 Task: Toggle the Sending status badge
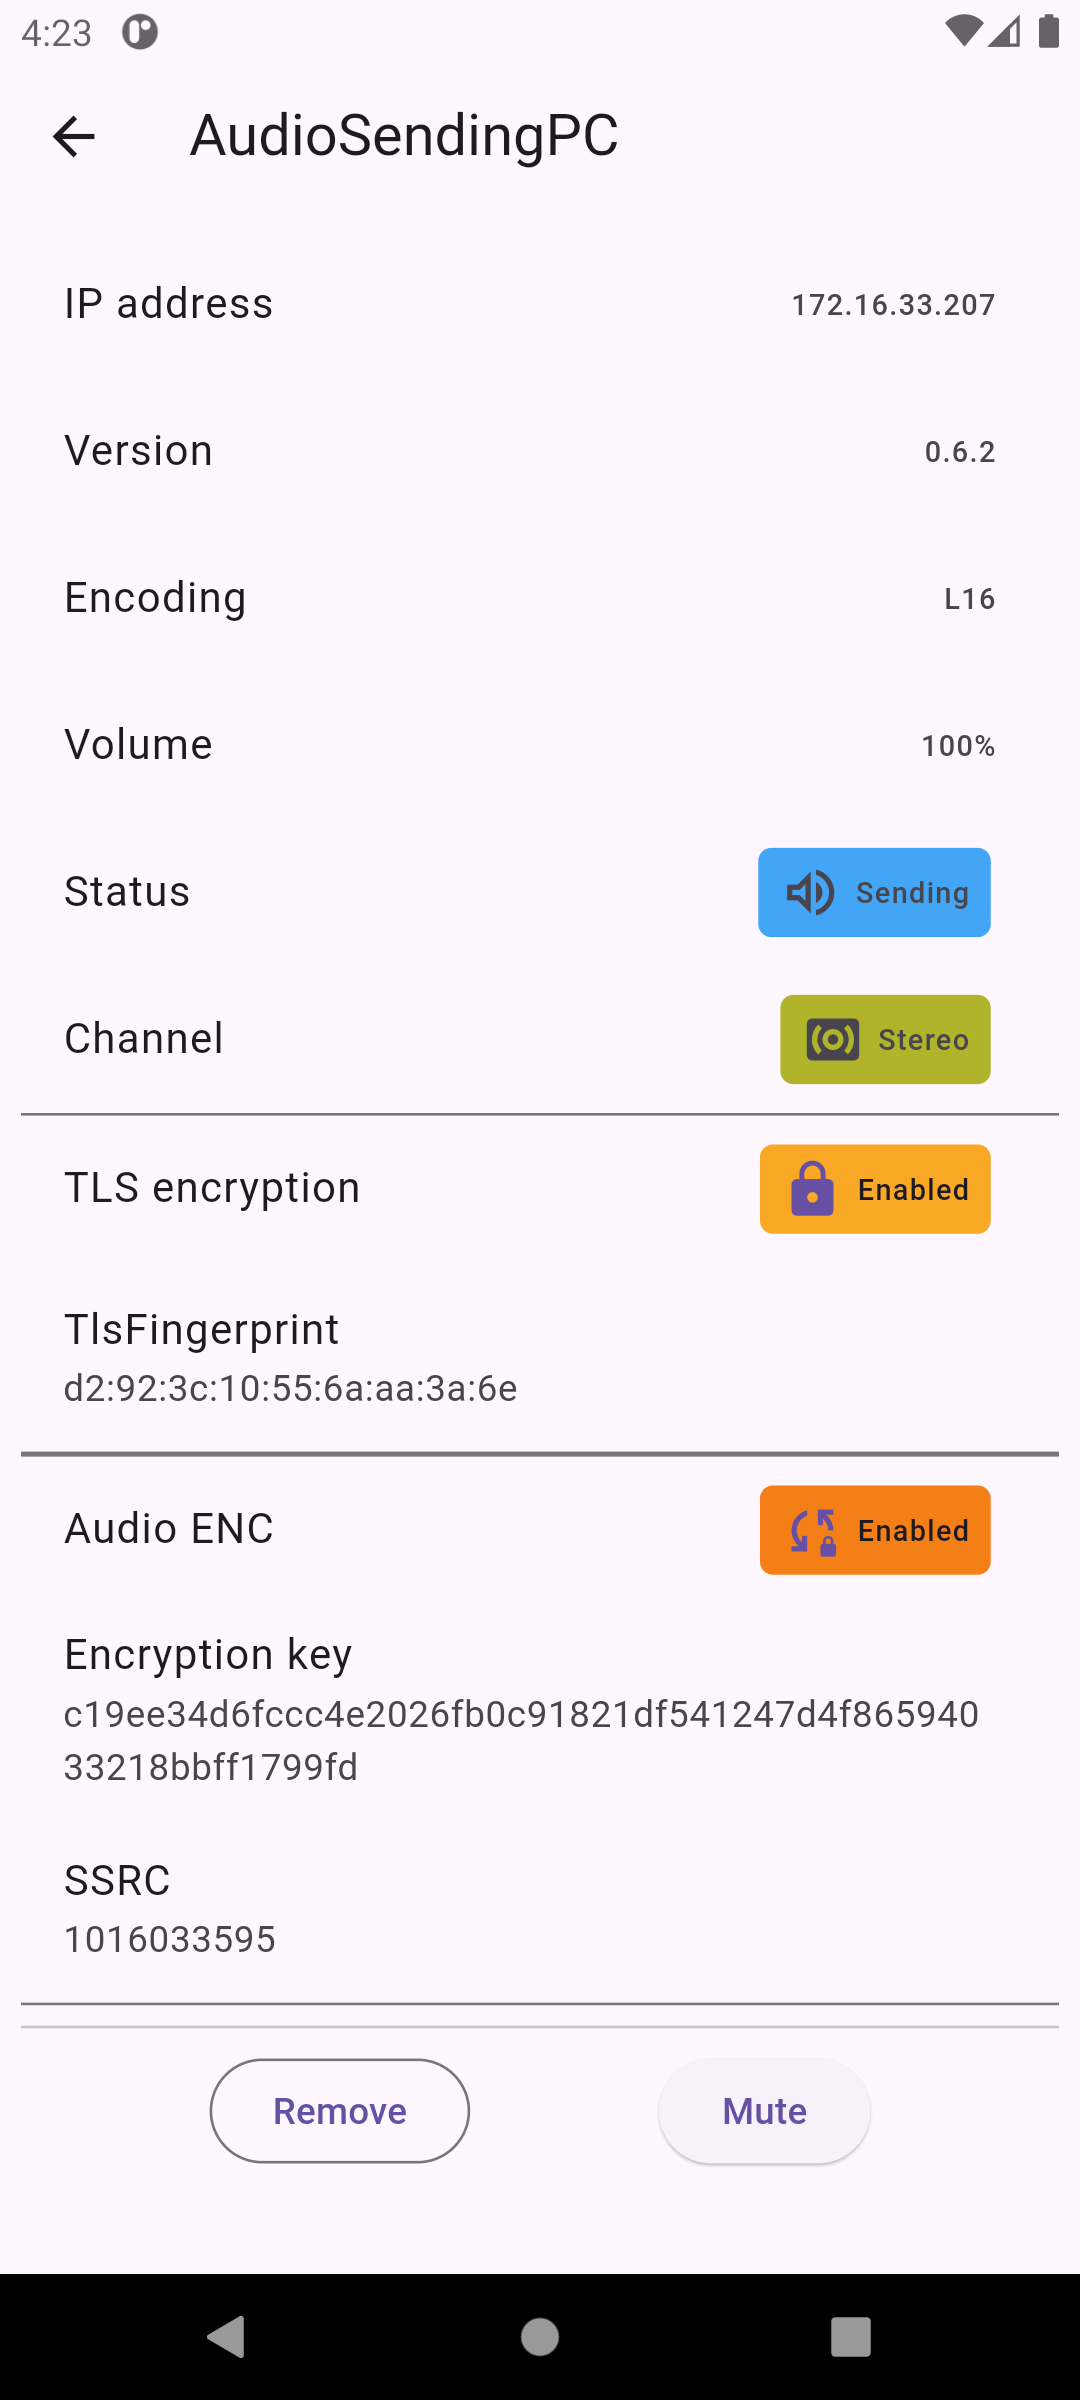(874, 892)
